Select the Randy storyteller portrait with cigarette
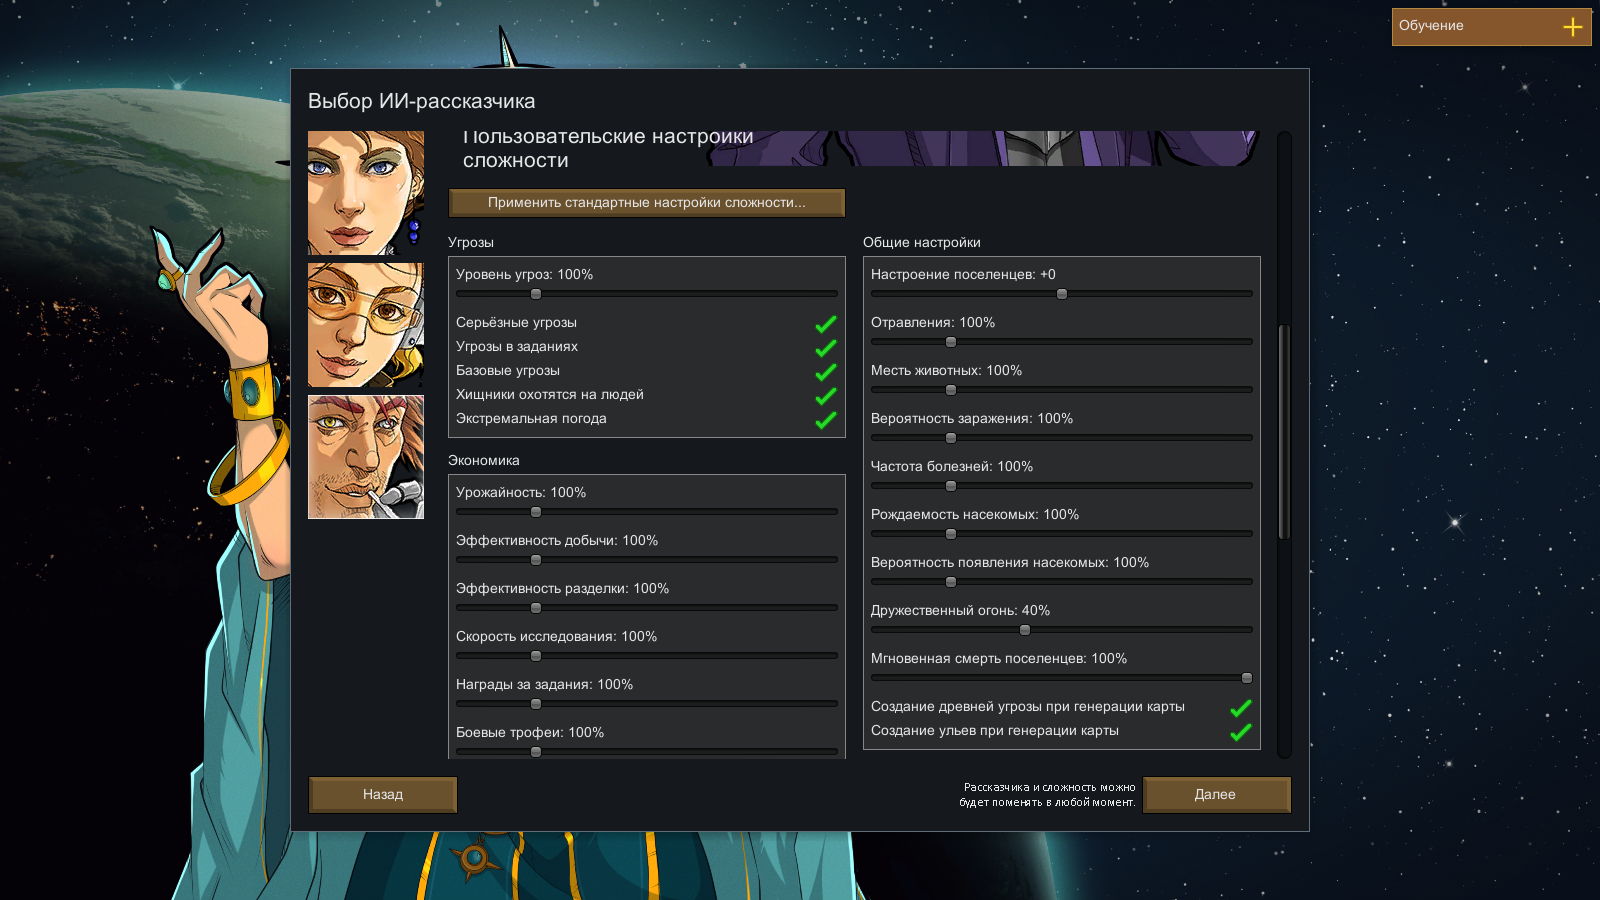The height and width of the screenshot is (900, 1600). click(x=366, y=457)
